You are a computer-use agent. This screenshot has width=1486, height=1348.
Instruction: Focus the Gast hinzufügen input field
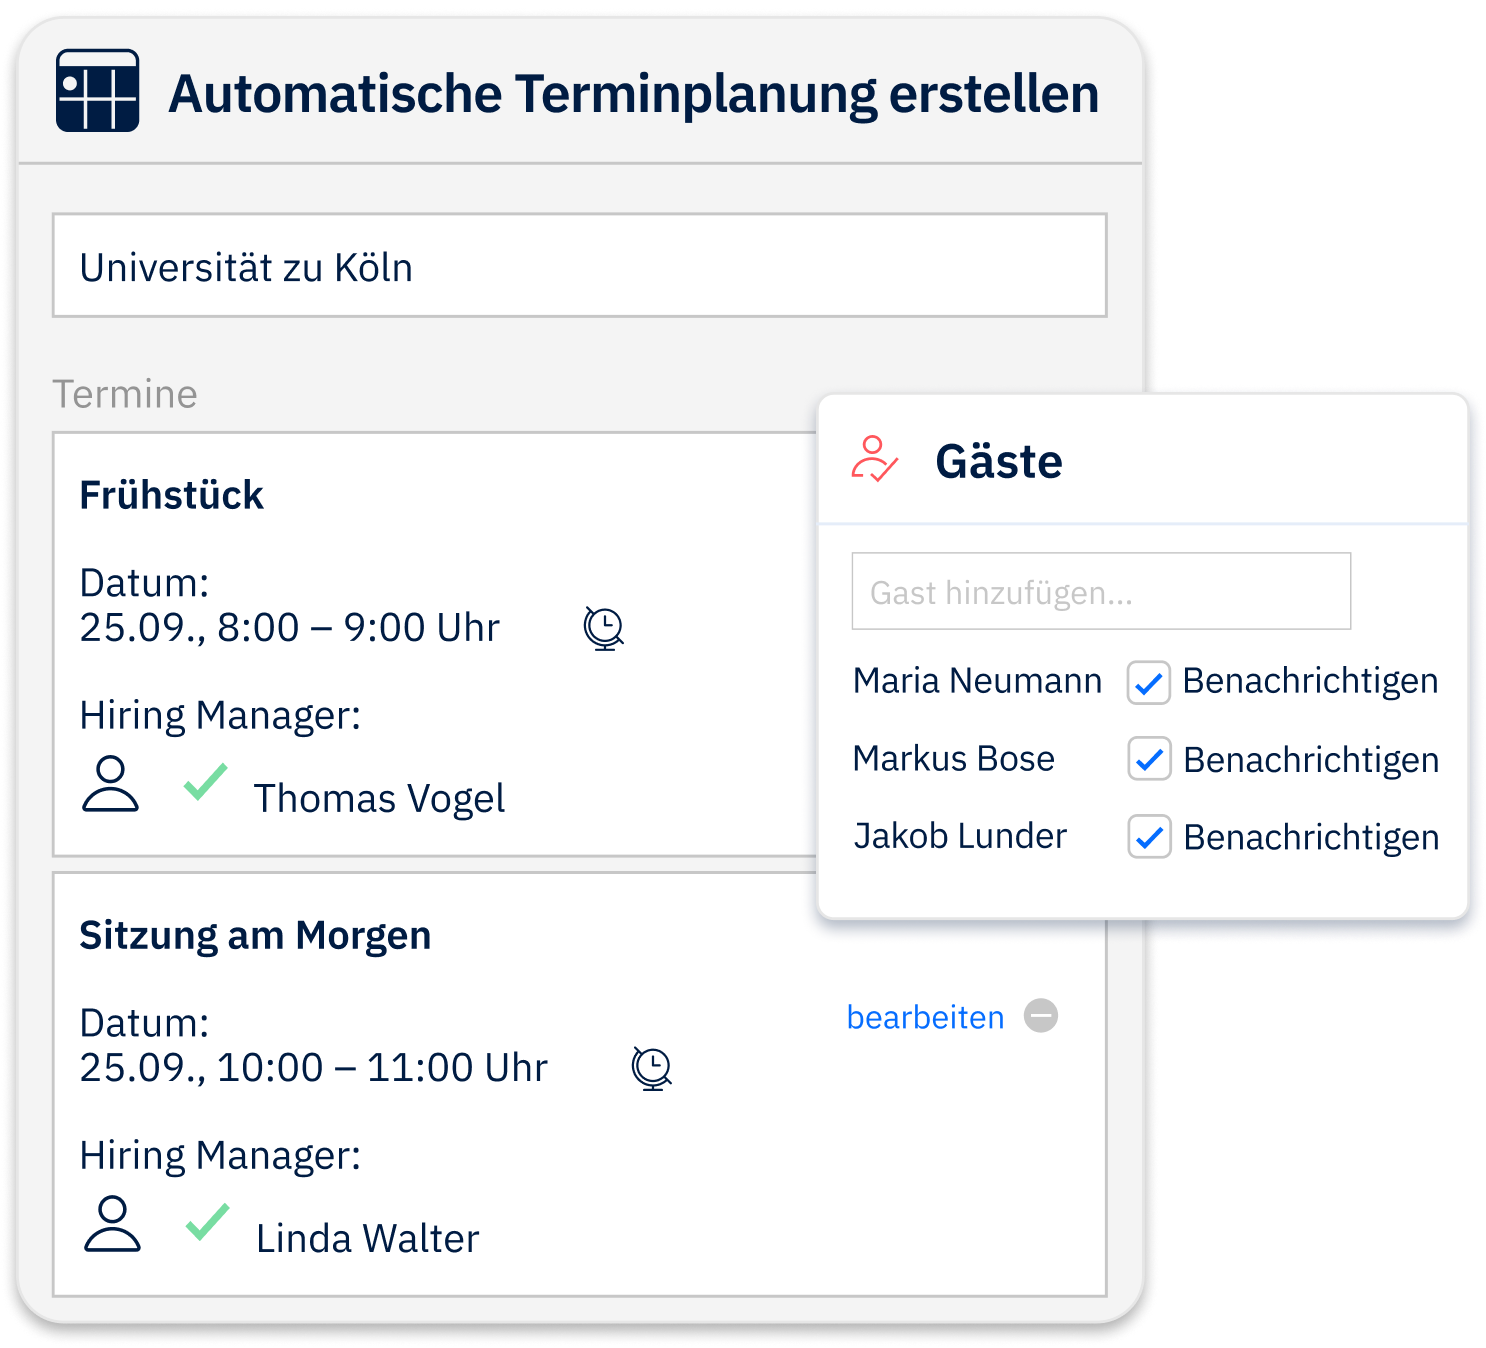click(x=1101, y=592)
